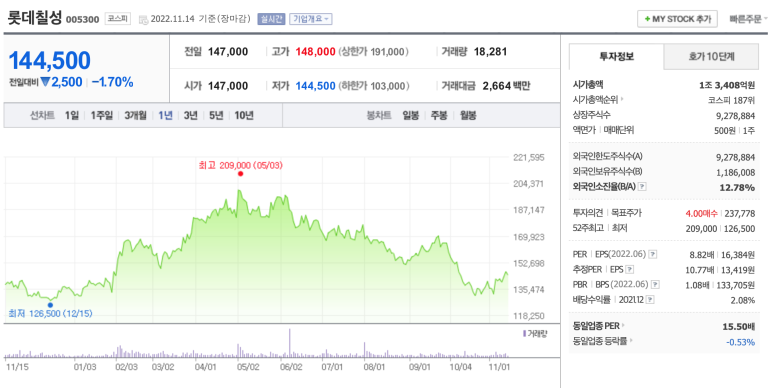Expand the 빠른주문 dropdown
The height and width of the screenshot is (388, 773).
click(749, 19)
